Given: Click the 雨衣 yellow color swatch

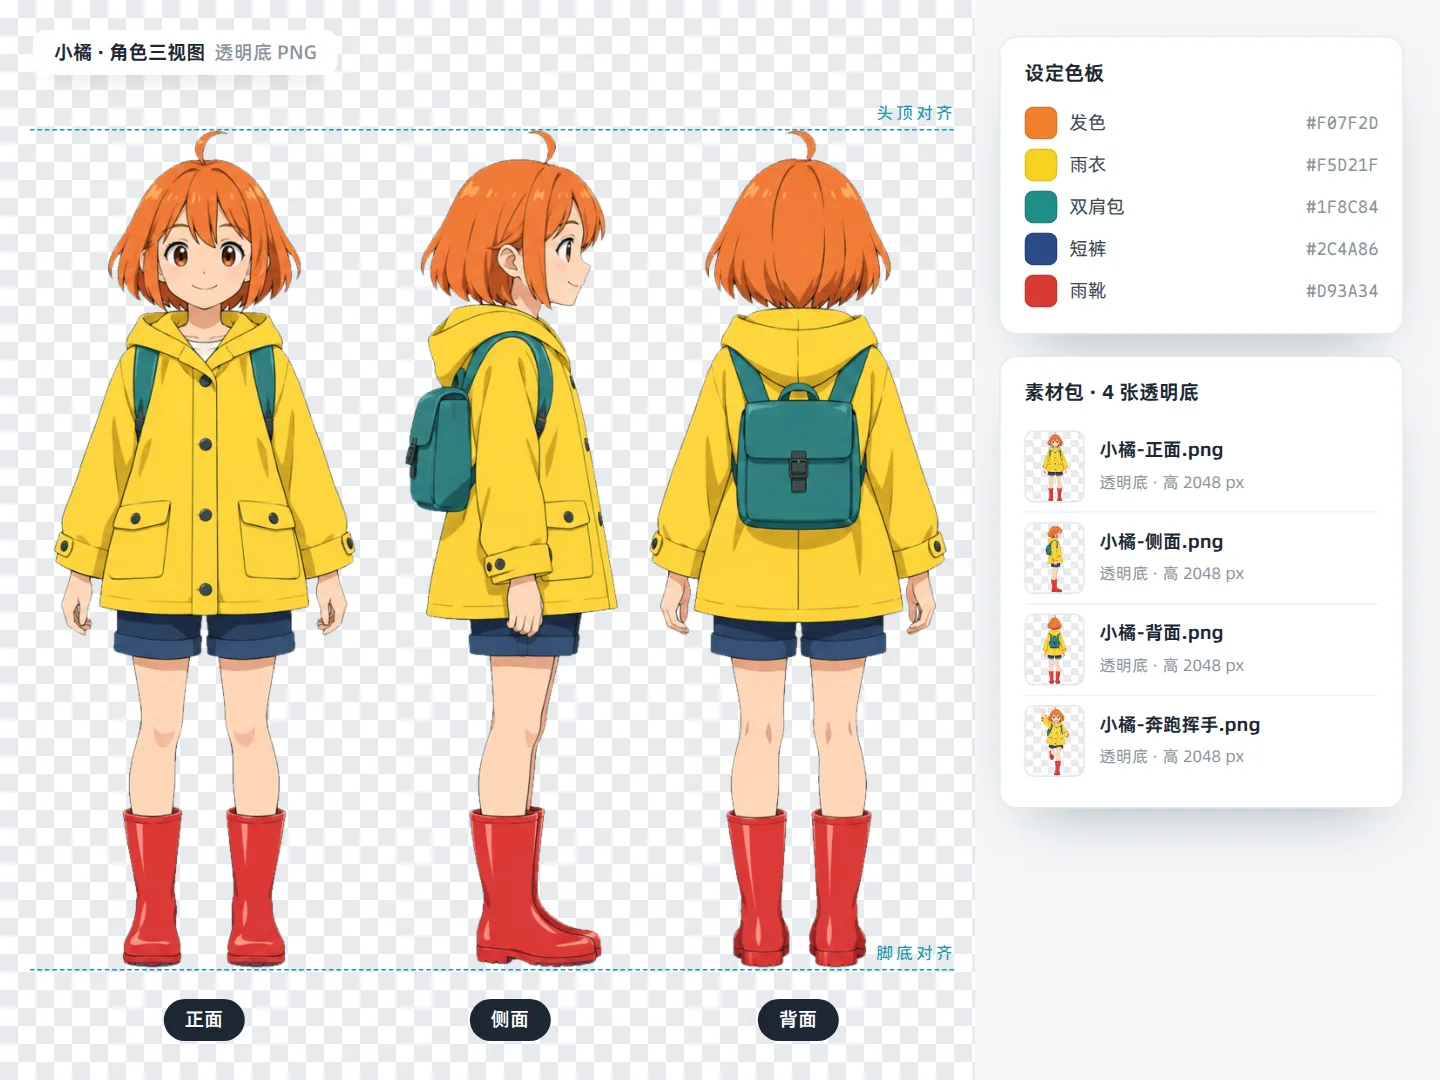Looking at the screenshot, I should (x=1041, y=165).
